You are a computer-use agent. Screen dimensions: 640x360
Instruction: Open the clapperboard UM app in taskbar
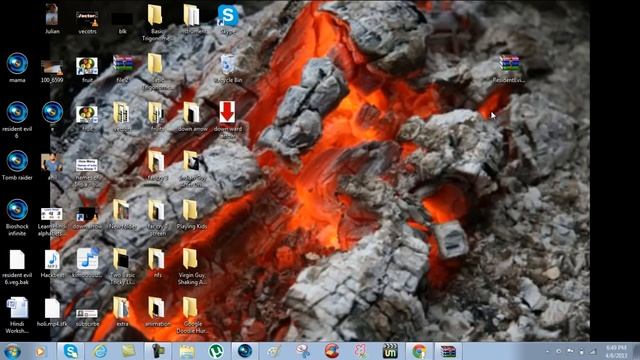(390, 351)
